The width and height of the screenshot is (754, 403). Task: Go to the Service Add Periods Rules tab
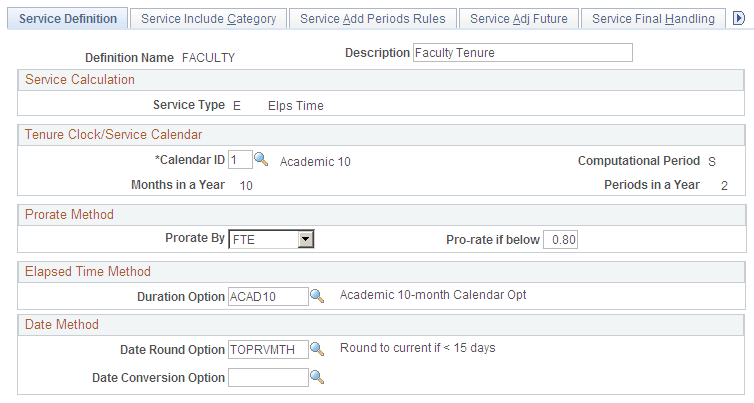[373, 18]
